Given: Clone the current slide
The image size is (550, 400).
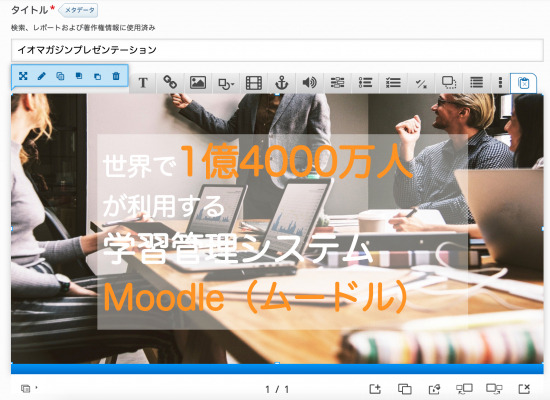Looking at the screenshot, I should click(405, 389).
